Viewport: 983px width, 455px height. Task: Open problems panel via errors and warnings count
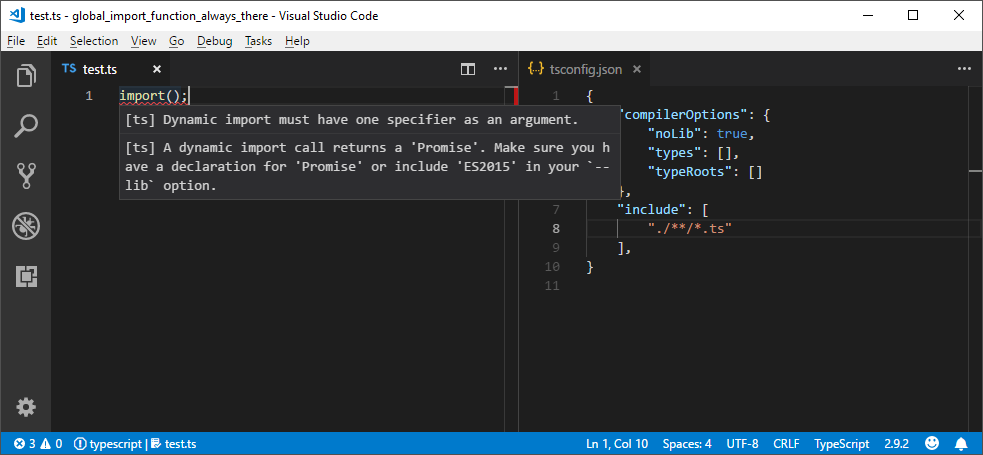[x=38, y=444]
